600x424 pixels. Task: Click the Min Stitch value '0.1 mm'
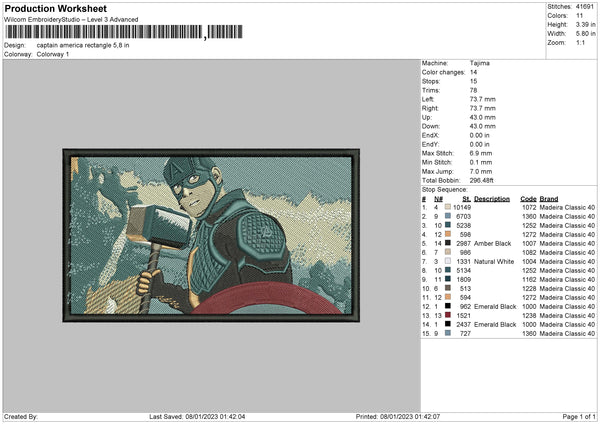coord(481,162)
